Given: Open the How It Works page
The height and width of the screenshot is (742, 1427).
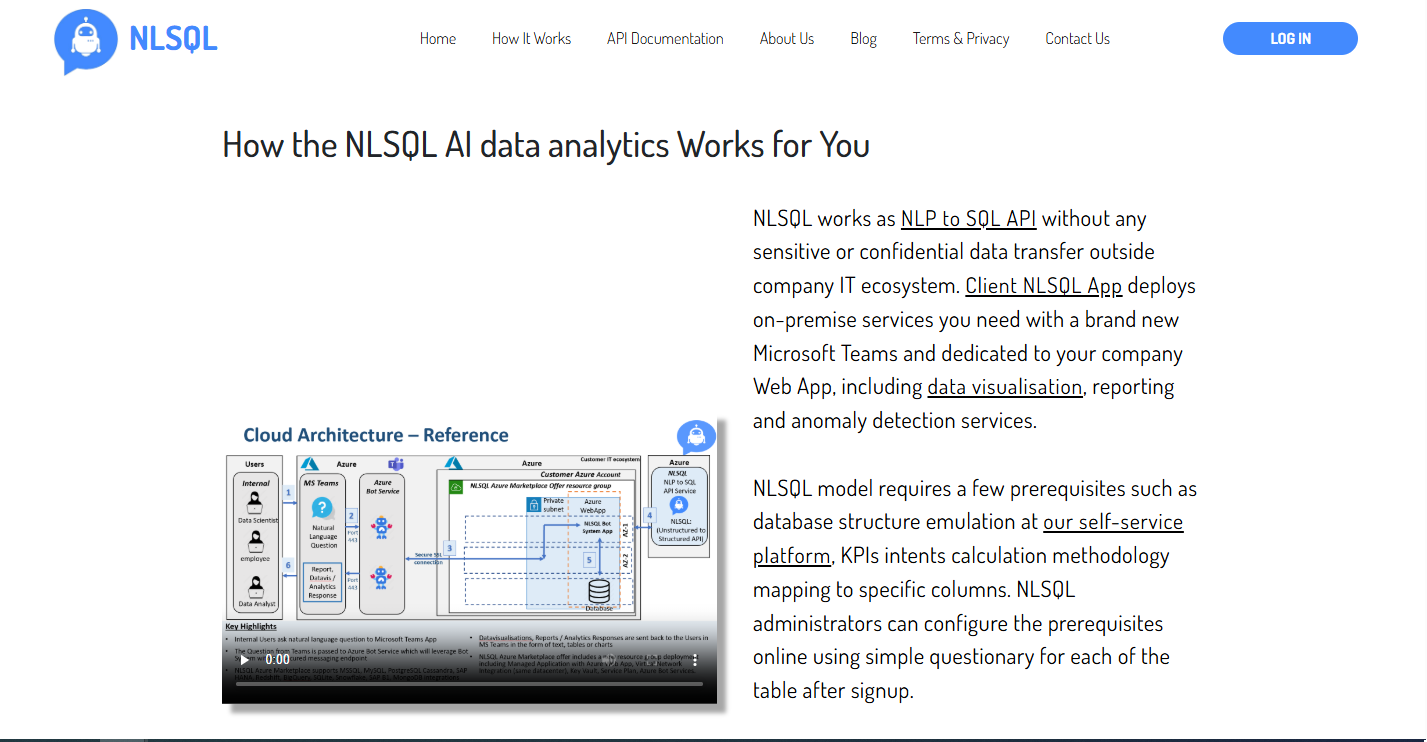Looking at the screenshot, I should (x=531, y=39).
